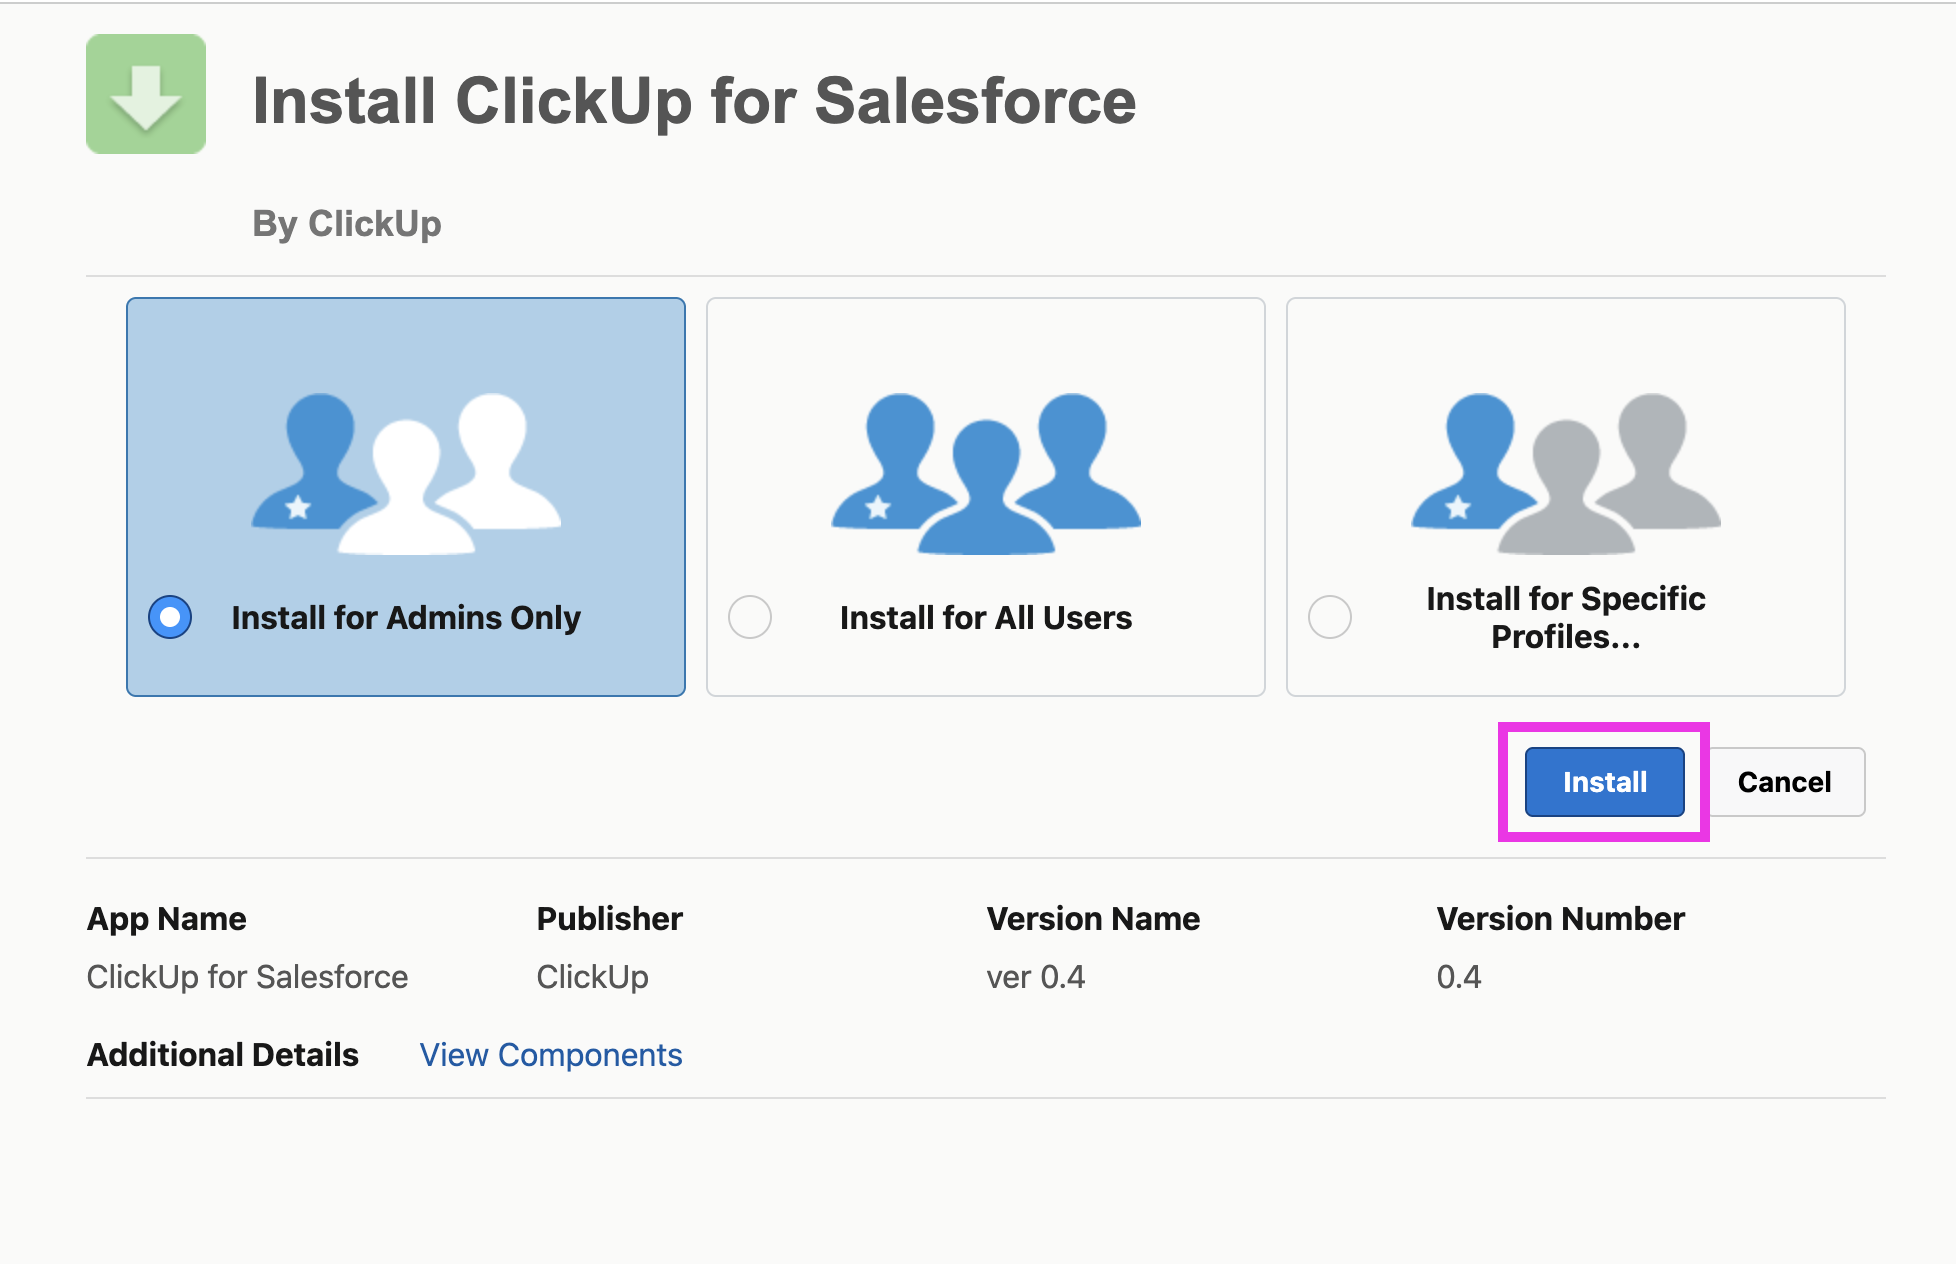Screen dimensions: 1956x1264
Task: Click the By ClickUp subtitle
Action: pyautogui.click(x=347, y=224)
